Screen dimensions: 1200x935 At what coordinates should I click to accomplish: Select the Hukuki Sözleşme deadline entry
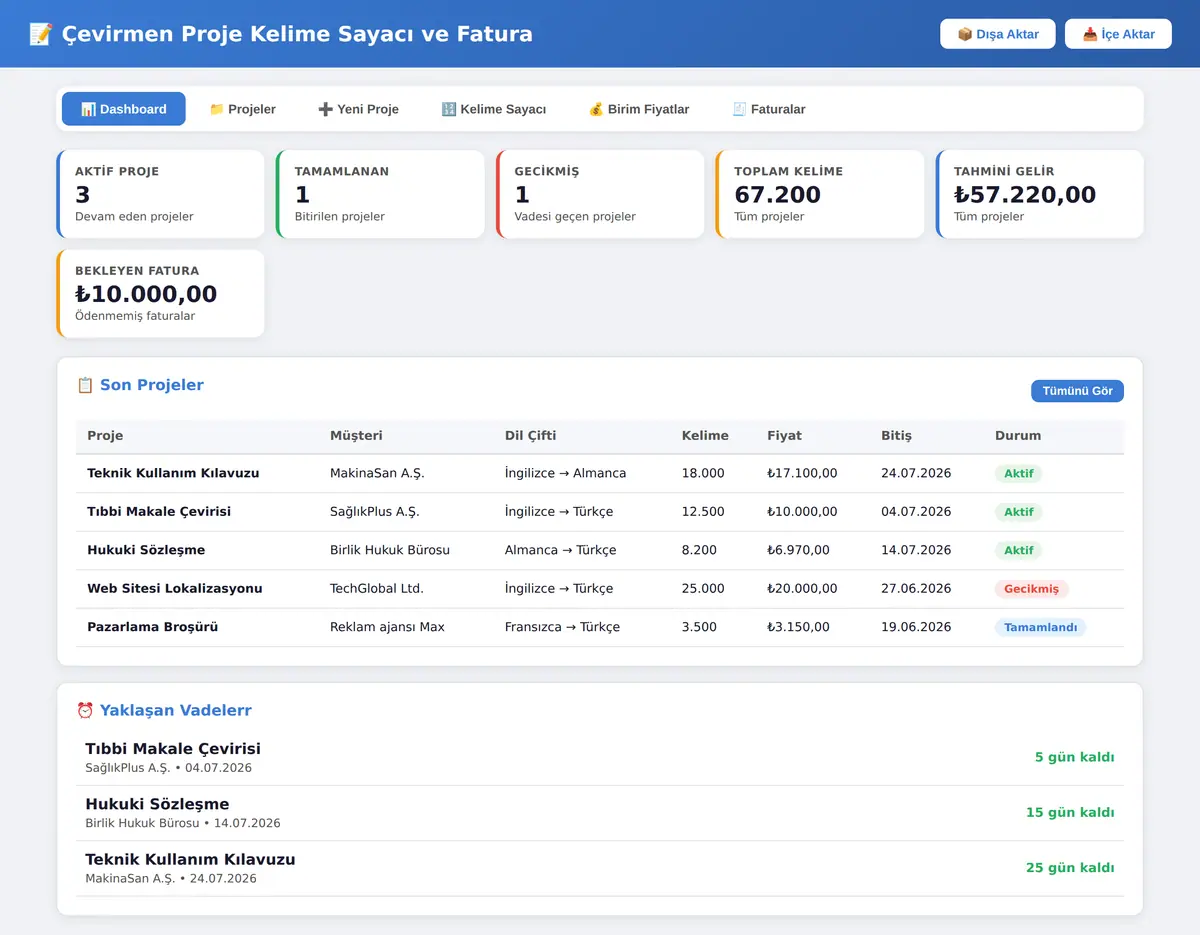[600, 813]
